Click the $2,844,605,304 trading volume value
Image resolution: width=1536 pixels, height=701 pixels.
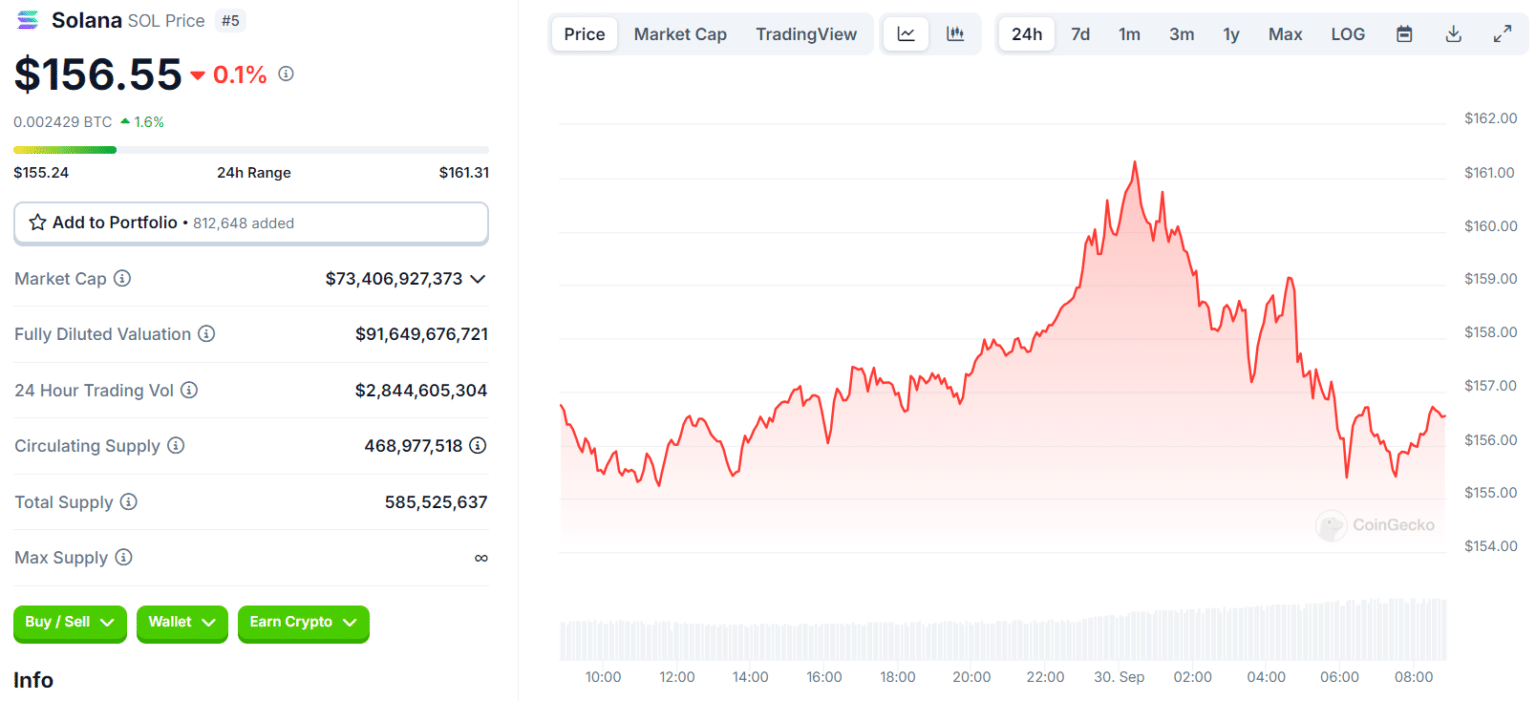(422, 390)
